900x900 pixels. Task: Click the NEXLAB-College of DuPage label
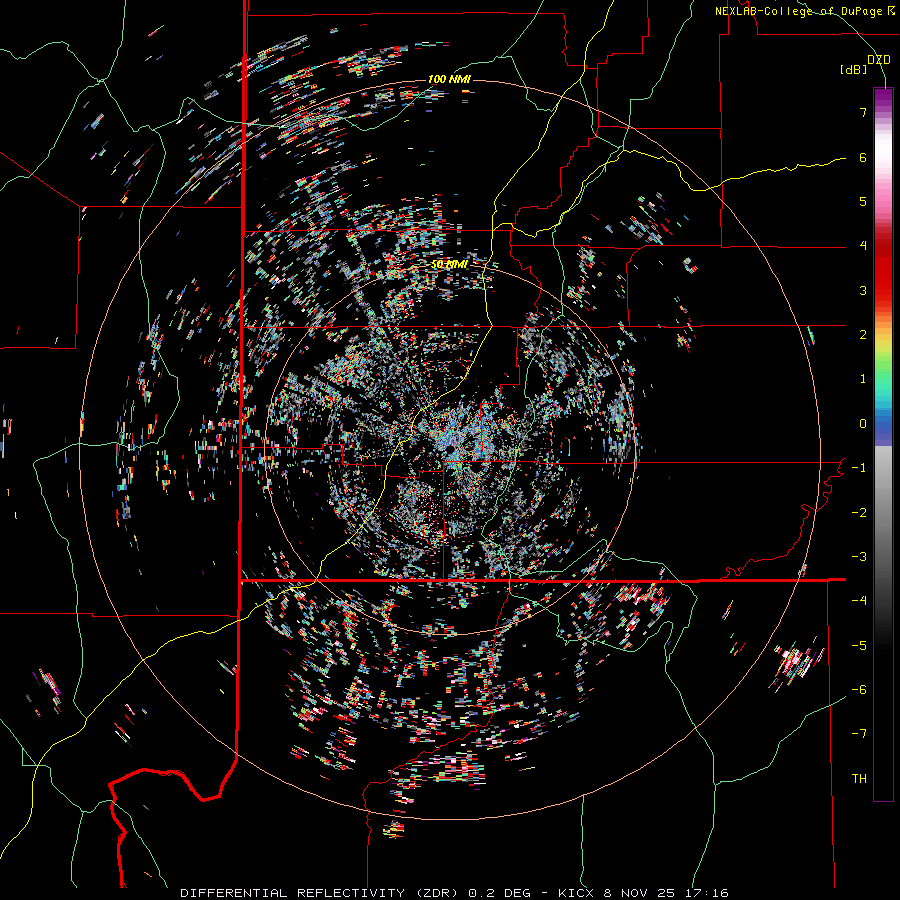[805, 11]
